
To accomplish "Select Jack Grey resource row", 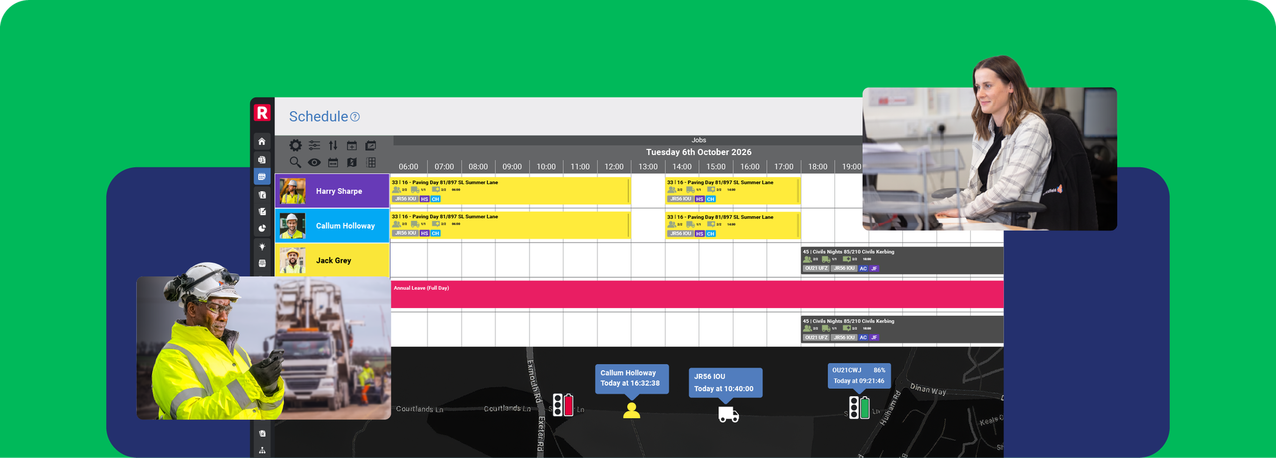I will (332, 261).
